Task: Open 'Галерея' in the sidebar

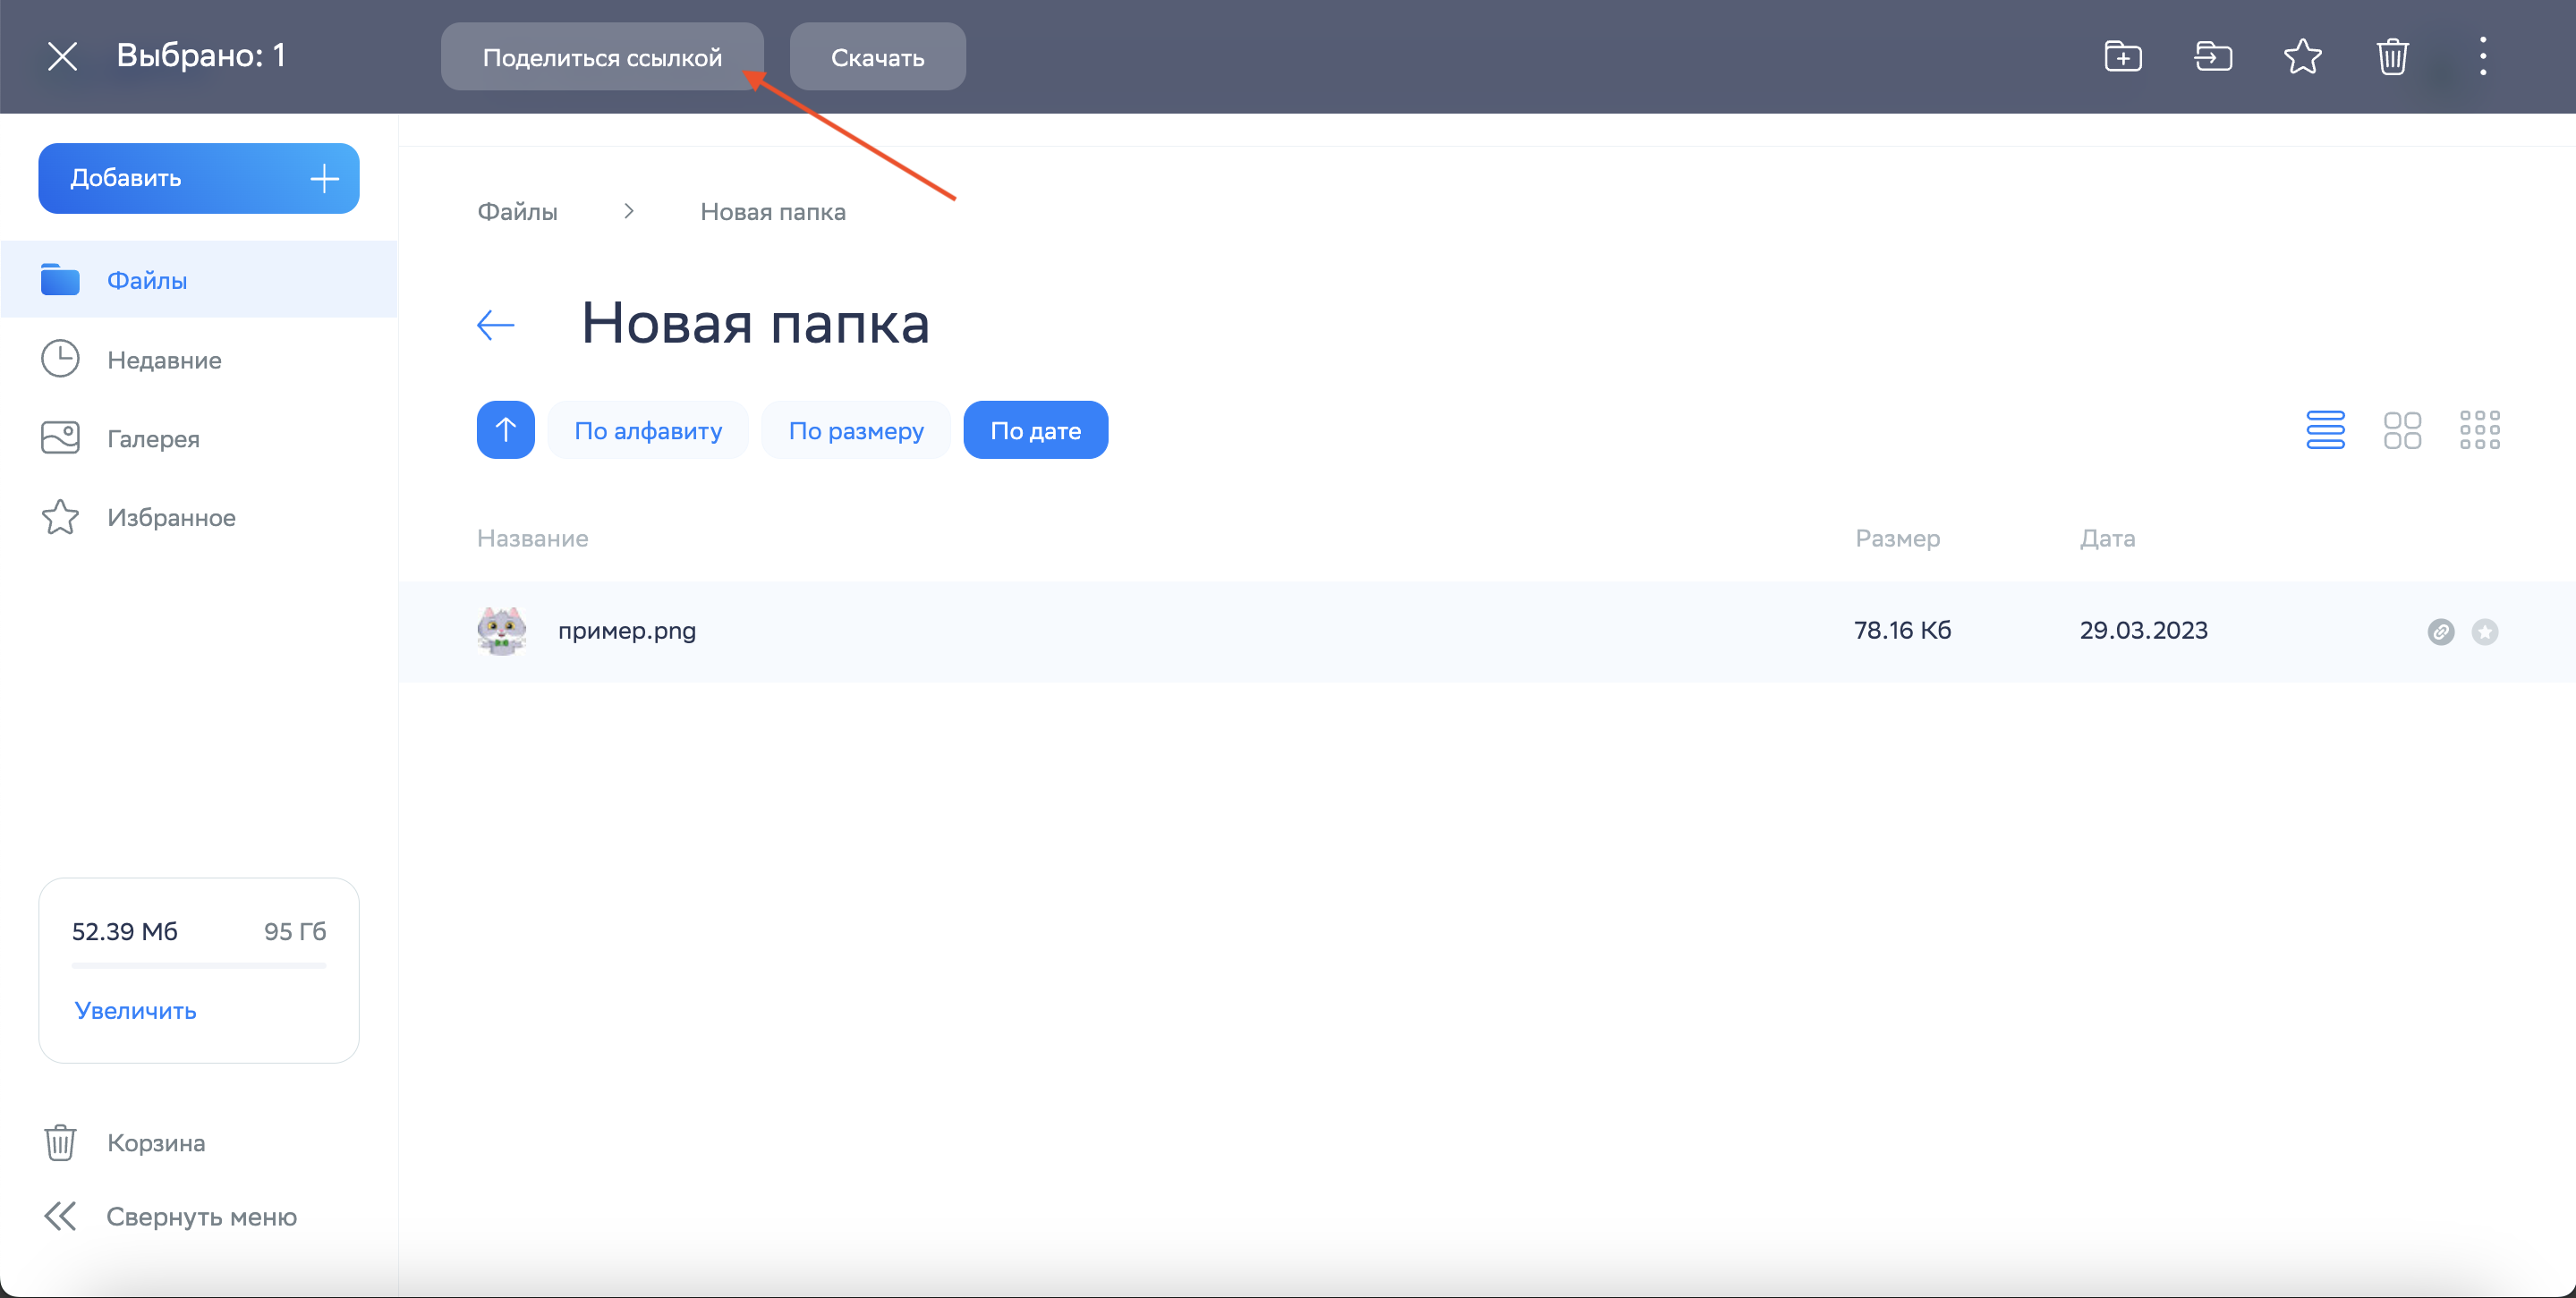Action: tap(199, 438)
